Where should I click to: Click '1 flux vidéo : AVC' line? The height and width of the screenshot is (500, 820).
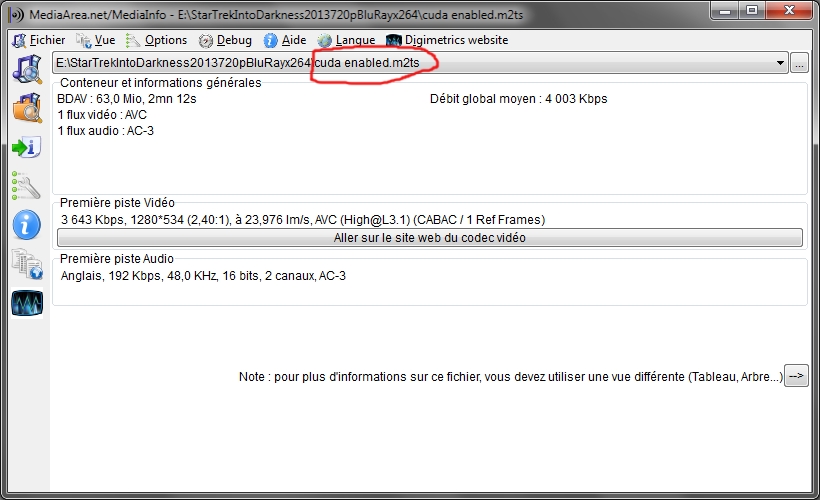(102, 115)
